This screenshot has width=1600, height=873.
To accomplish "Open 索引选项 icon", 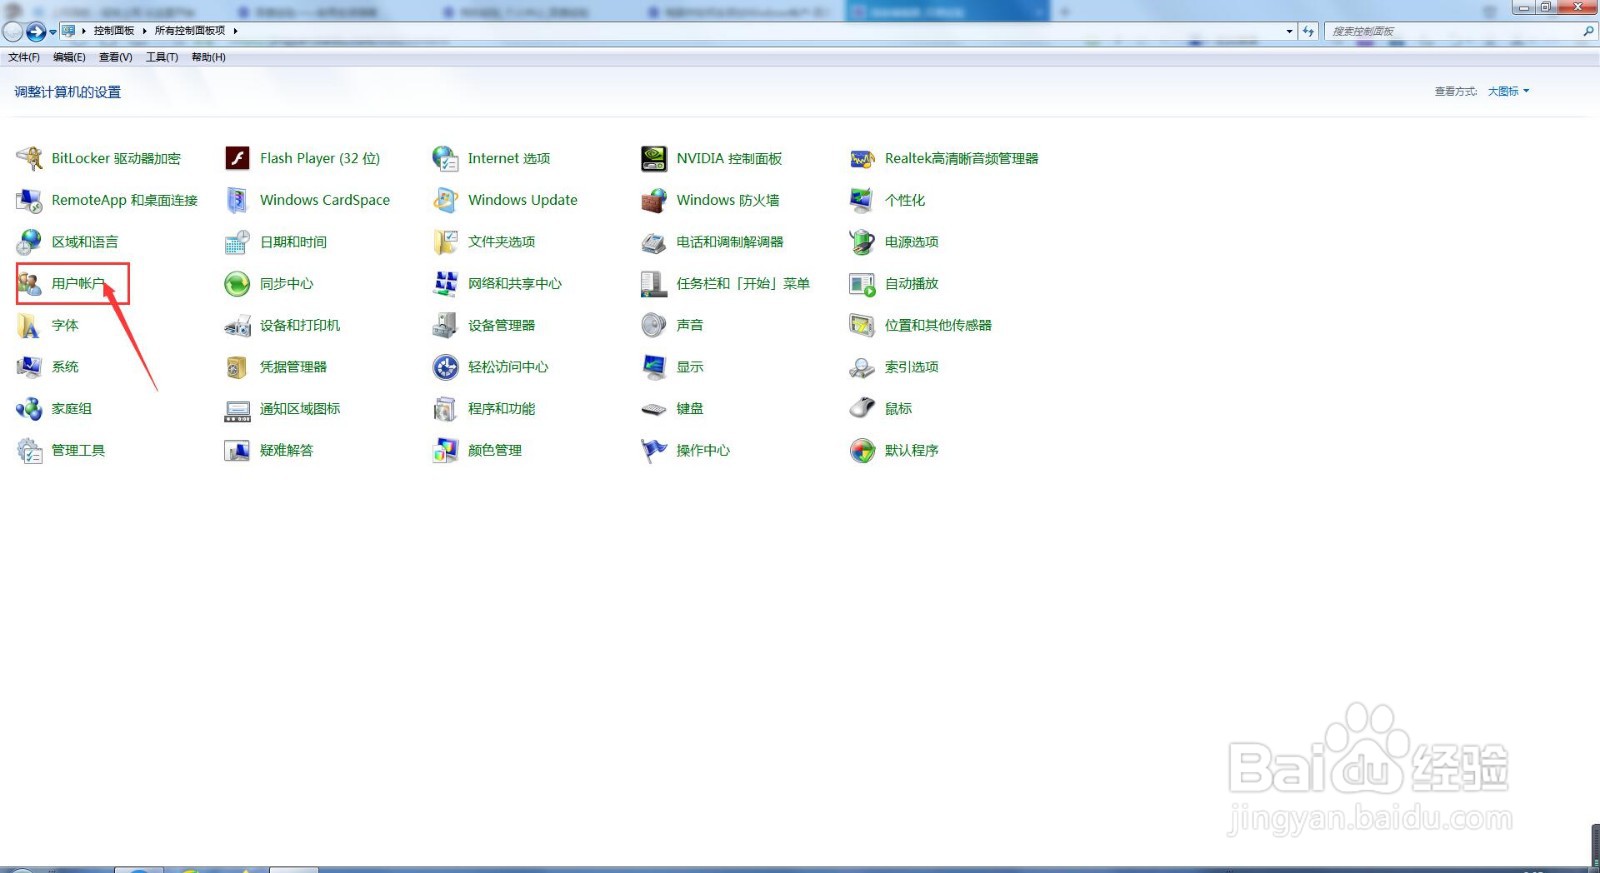I will click(862, 367).
